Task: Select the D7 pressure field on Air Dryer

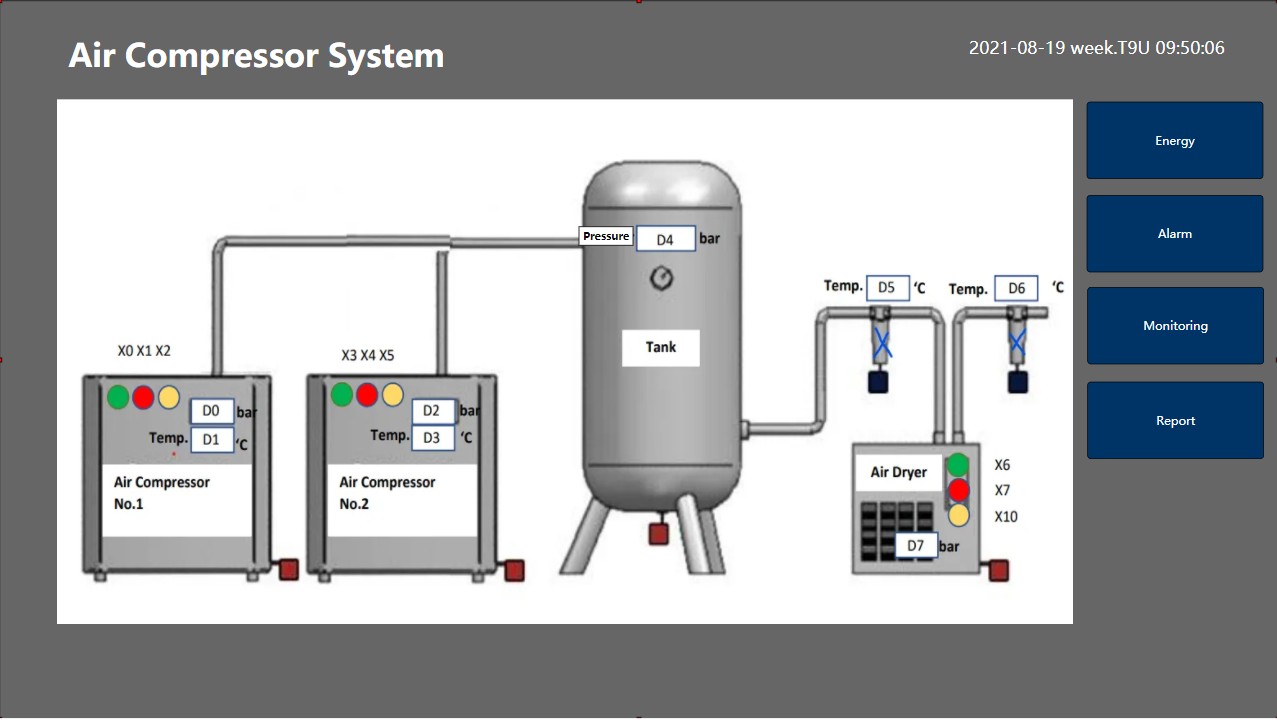Action: (x=915, y=545)
